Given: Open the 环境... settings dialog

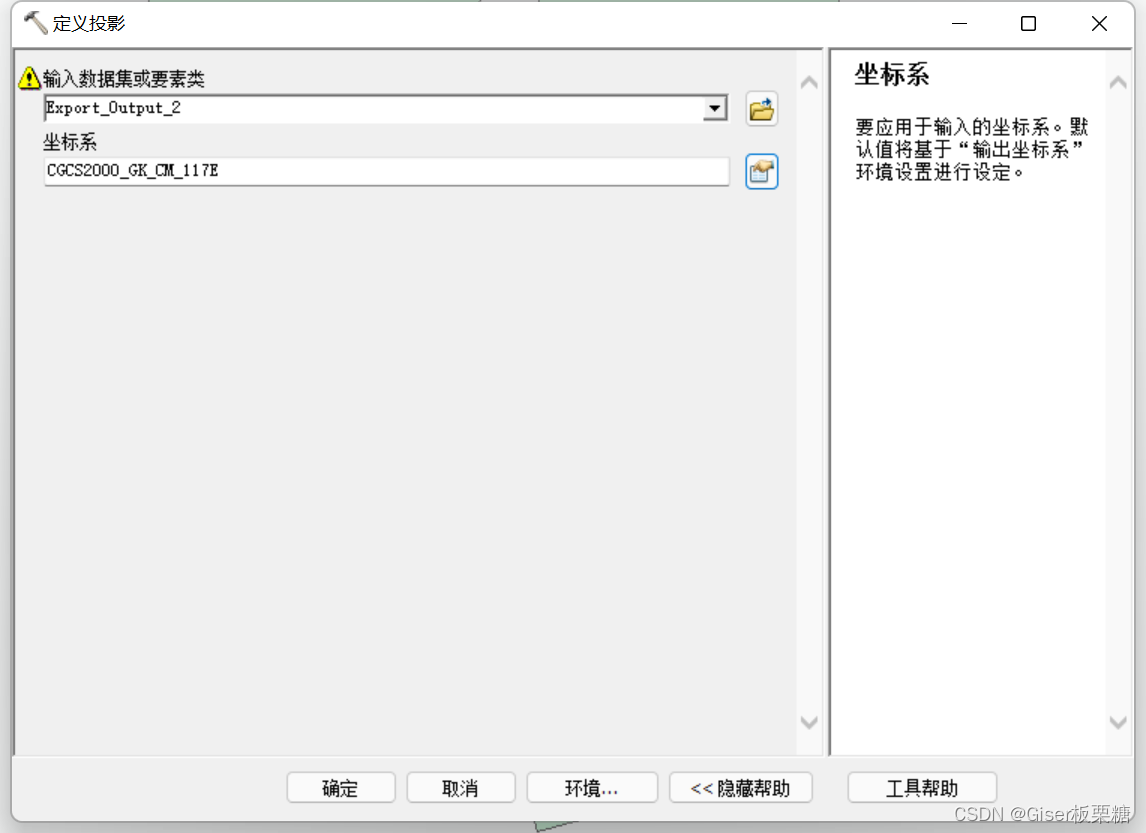Looking at the screenshot, I should coord(591,787).
